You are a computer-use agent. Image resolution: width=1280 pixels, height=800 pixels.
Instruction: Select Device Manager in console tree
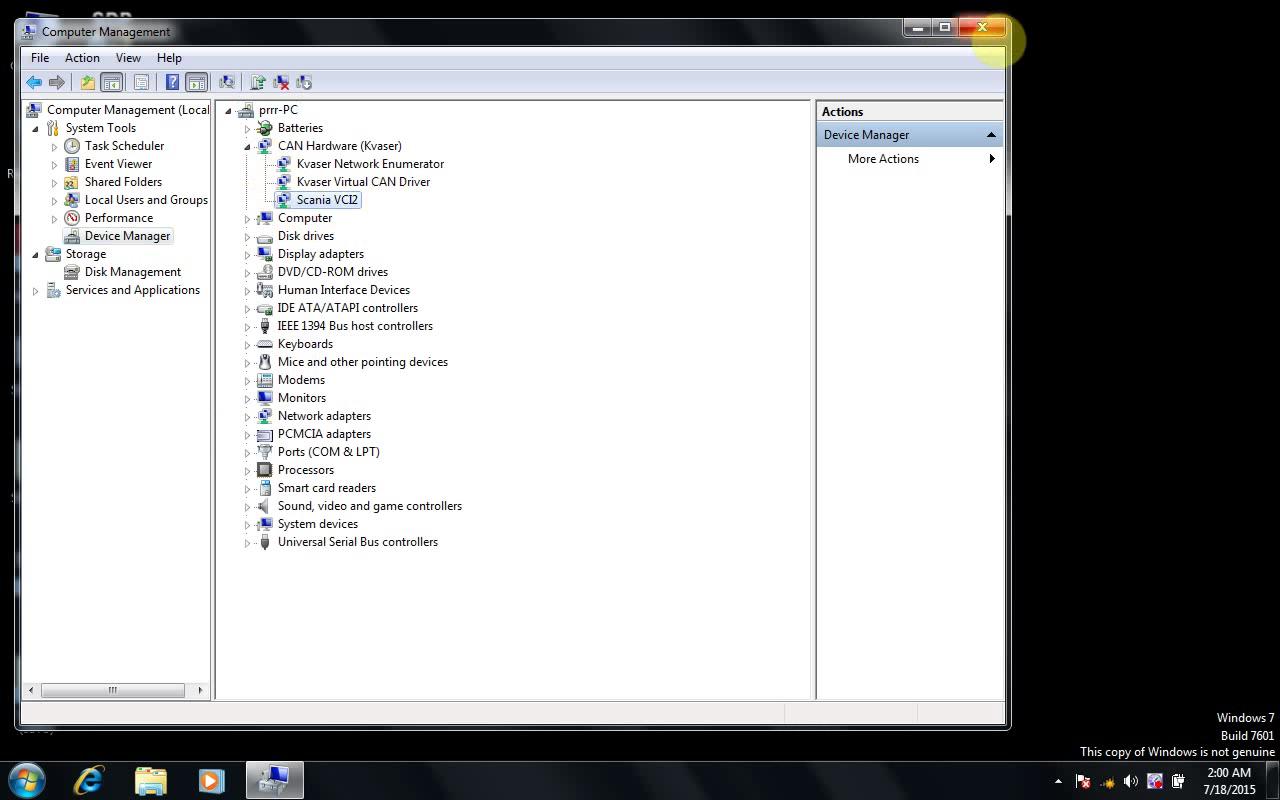(x=128, y=236)
